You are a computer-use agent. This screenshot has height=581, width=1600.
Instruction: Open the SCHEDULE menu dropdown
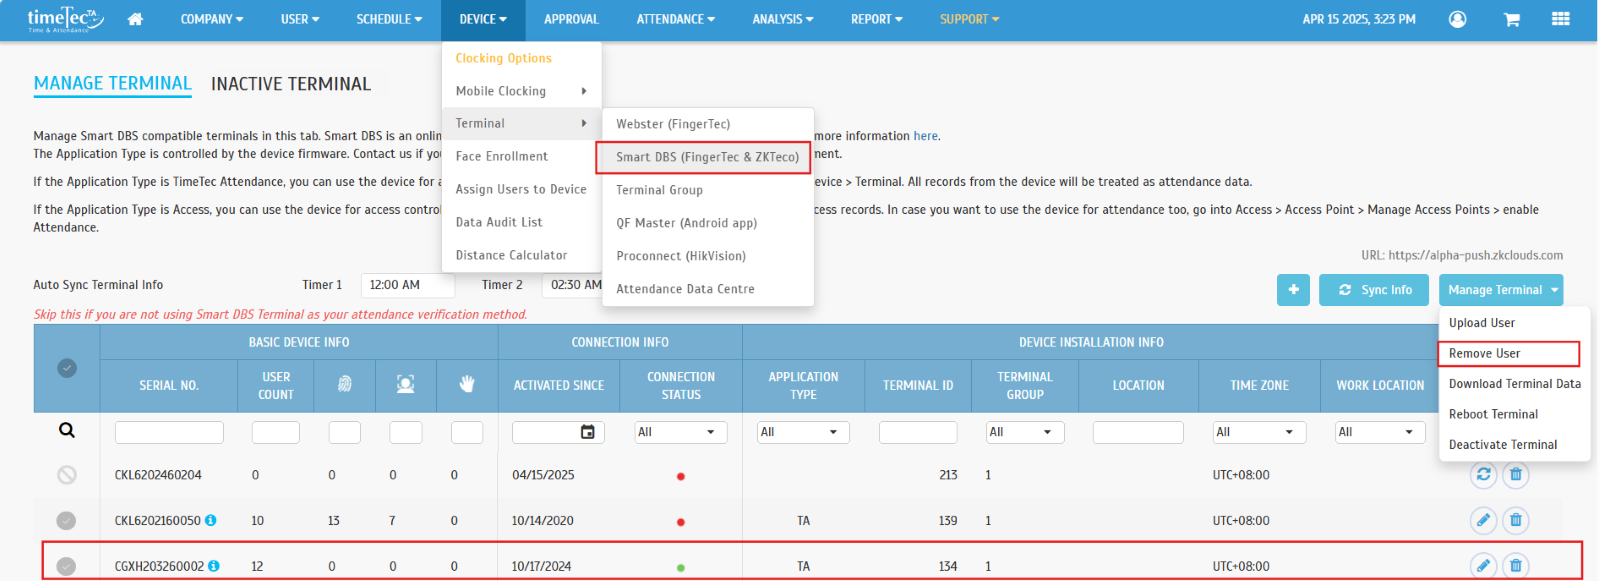click(x=389, y=19)
